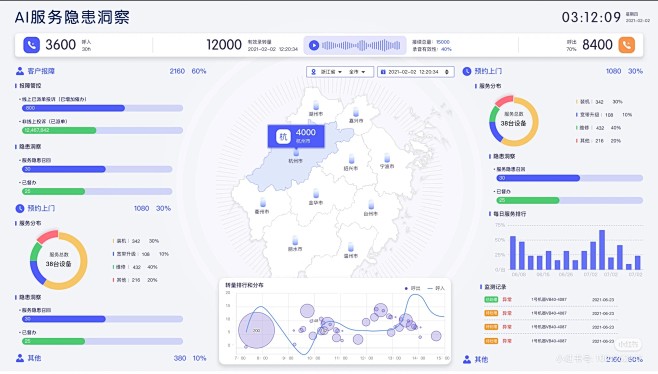Click the 其他 user icon at bottom left
Viewport: 658px width, 374px height.
[20, 358]
